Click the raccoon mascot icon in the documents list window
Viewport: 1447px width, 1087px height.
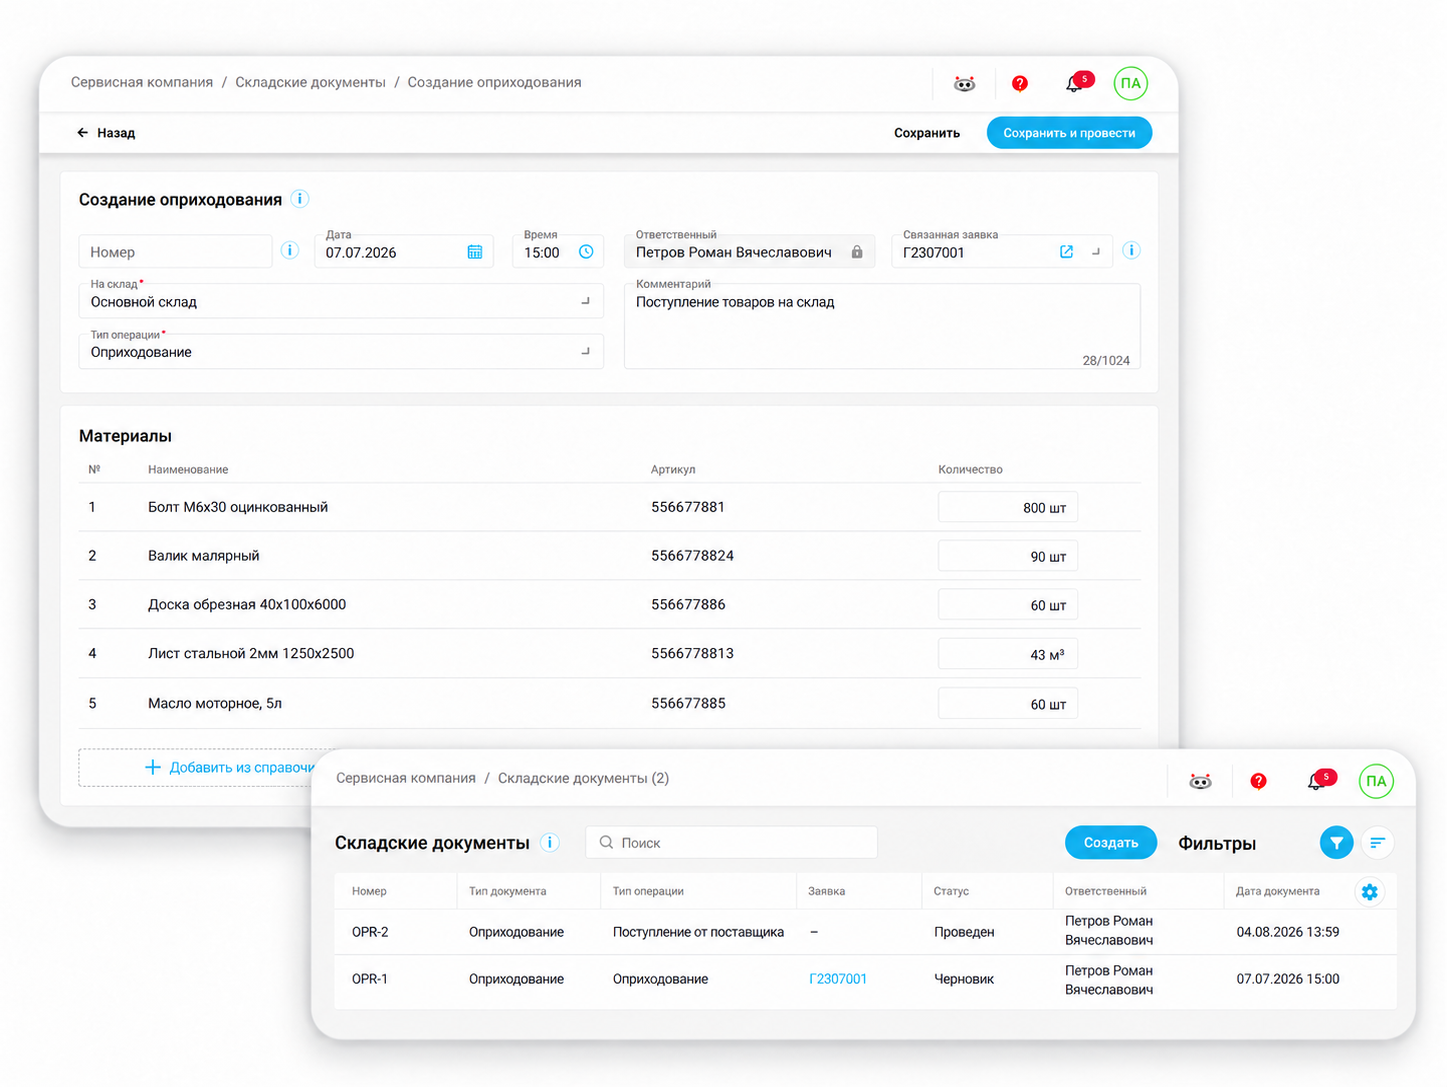1200,781
